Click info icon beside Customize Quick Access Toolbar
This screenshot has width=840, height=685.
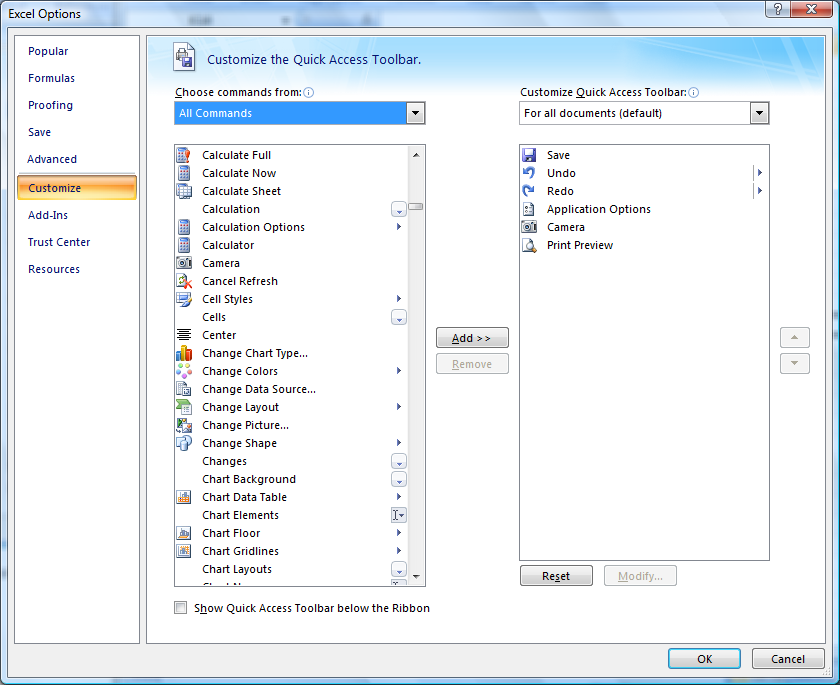[x=693, y=92]
